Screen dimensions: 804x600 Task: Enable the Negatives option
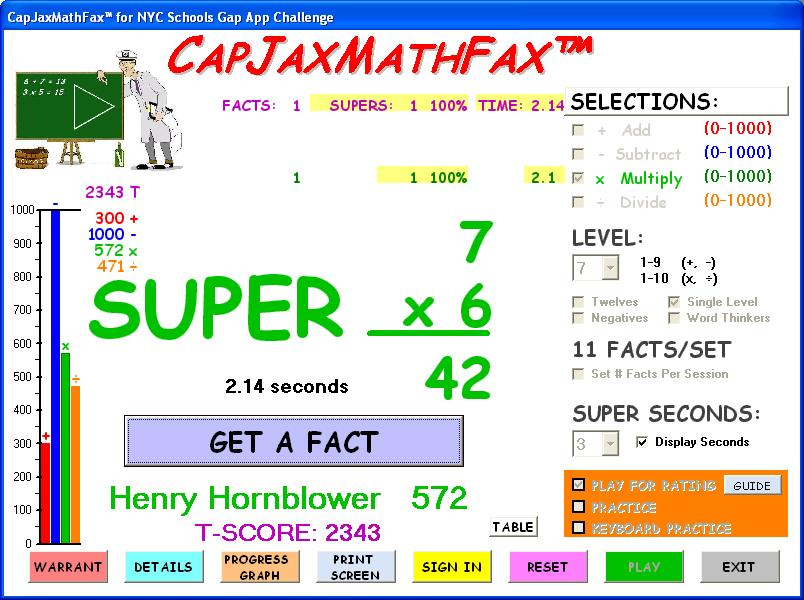(578, 318)
